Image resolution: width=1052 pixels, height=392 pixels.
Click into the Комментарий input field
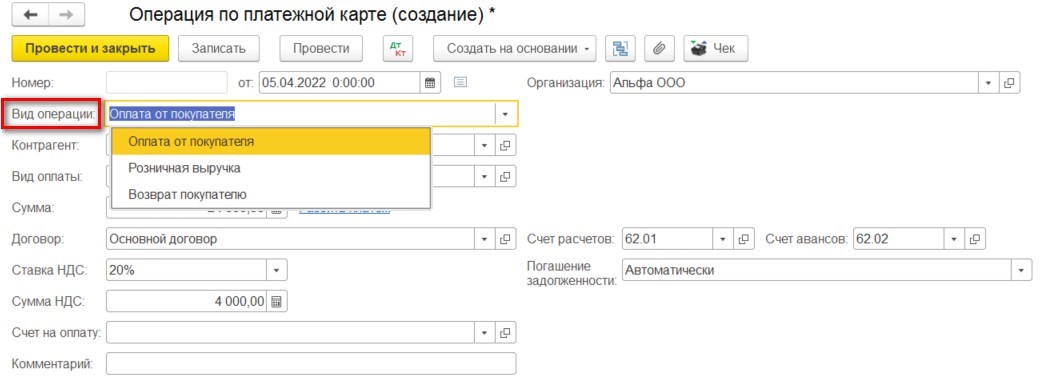[x=311, y=364]
